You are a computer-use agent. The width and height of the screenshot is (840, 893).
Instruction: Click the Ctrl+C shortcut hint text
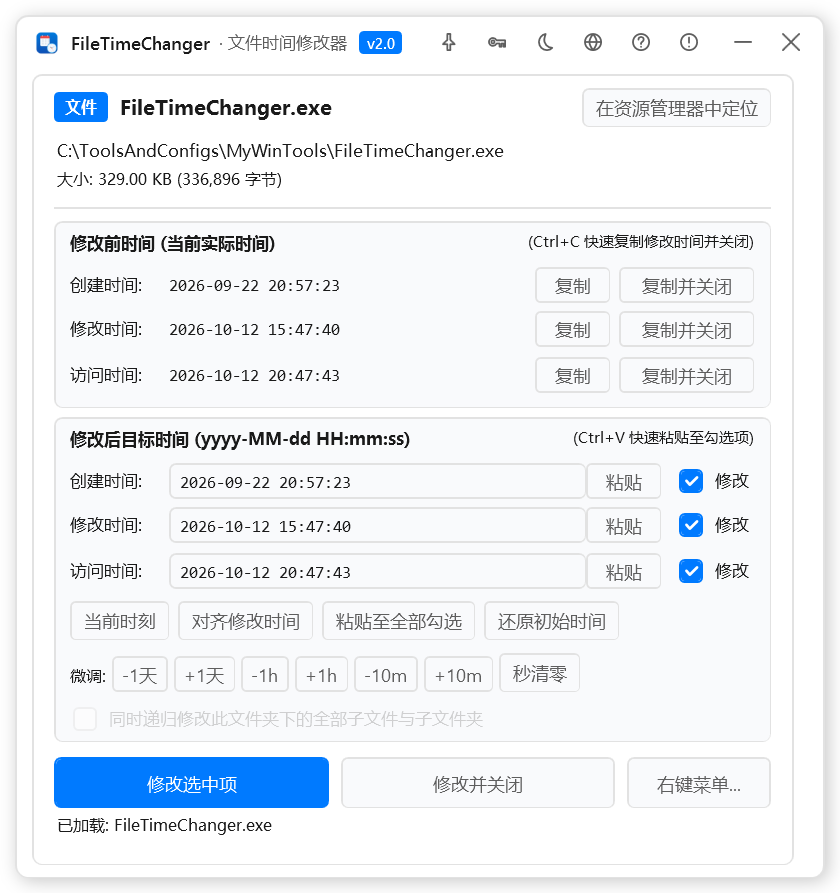pos(641,242)
